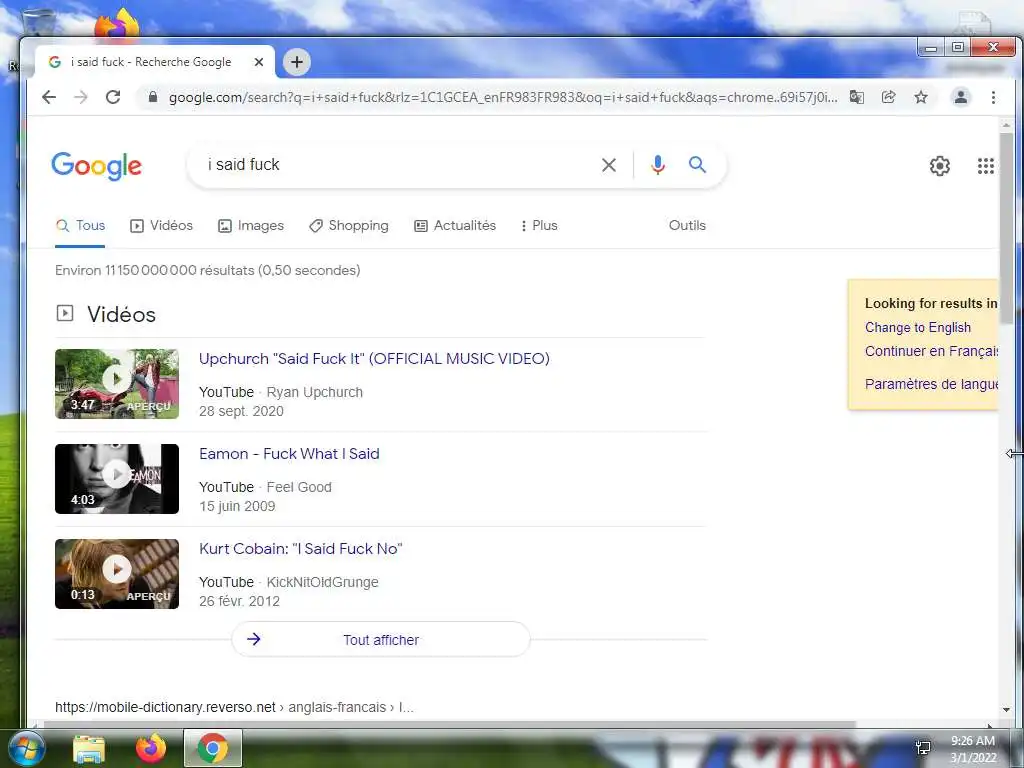Open Eamon - Fuck What I Said link
1024x768 pixels.
click(289, 454)
